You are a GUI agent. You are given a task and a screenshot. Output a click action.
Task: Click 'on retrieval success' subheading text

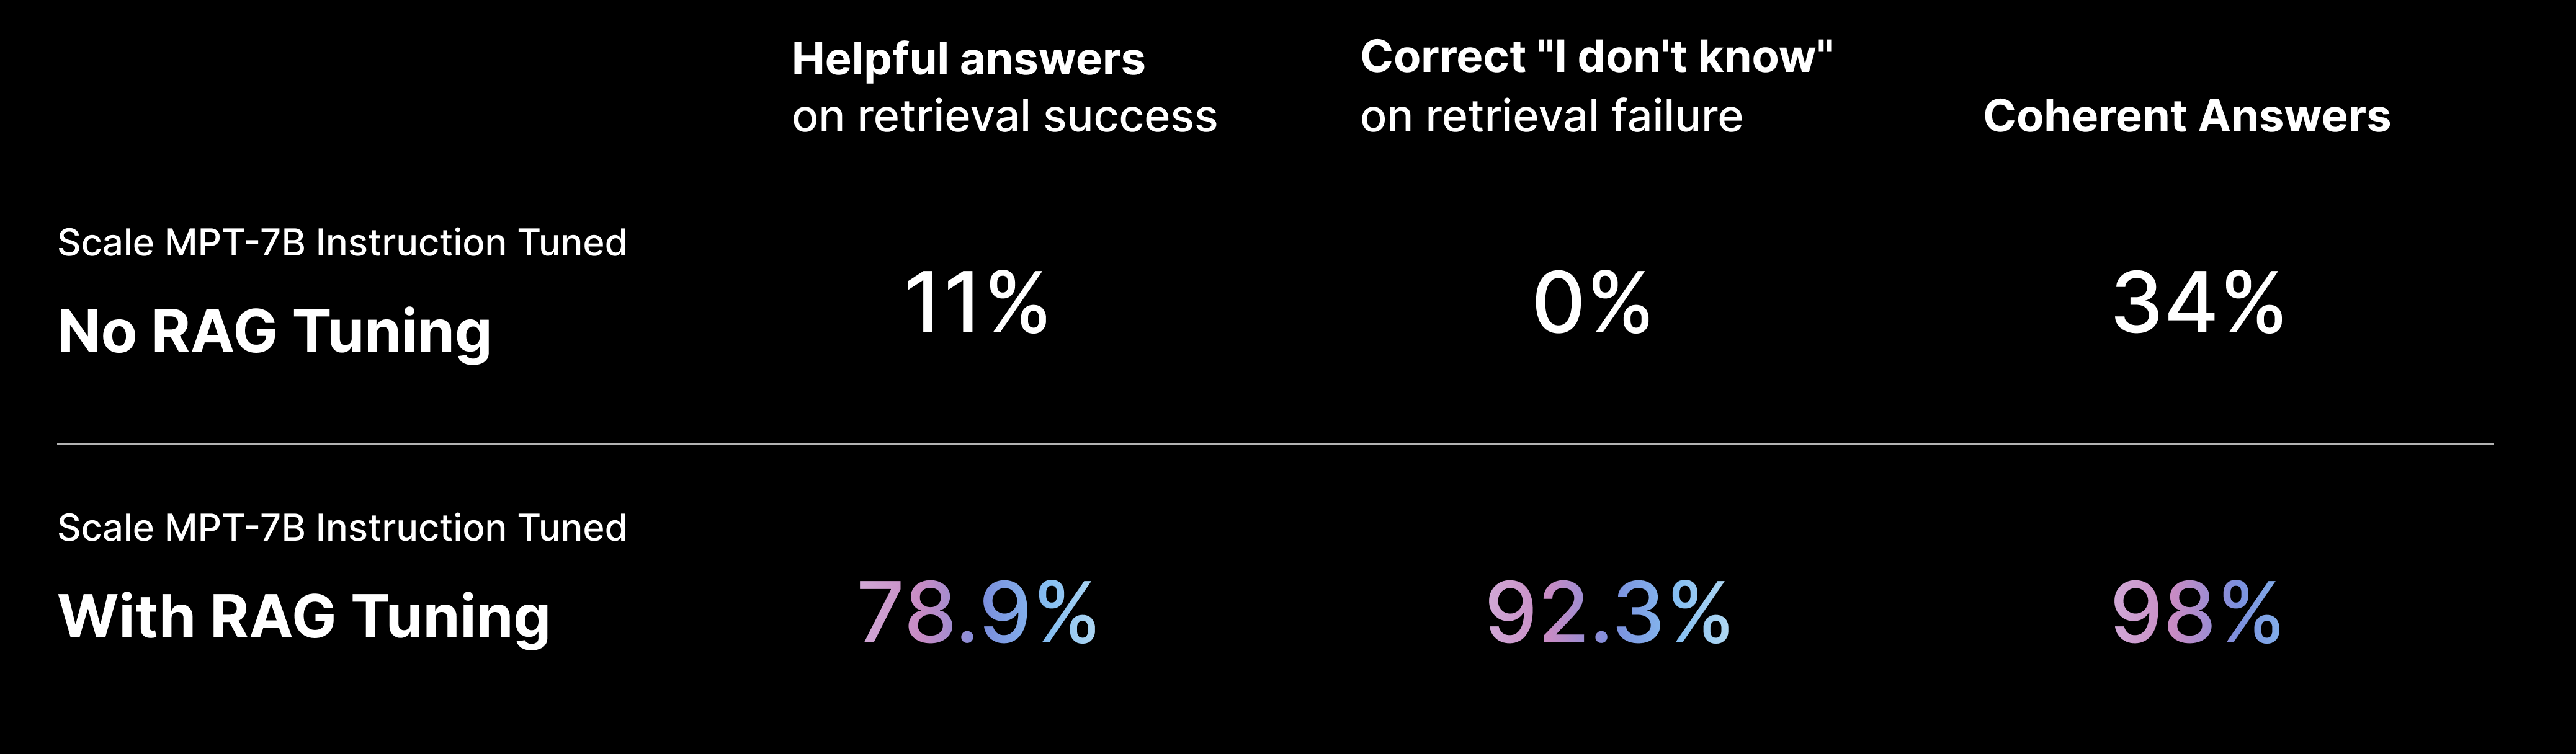click(1004, 117)
